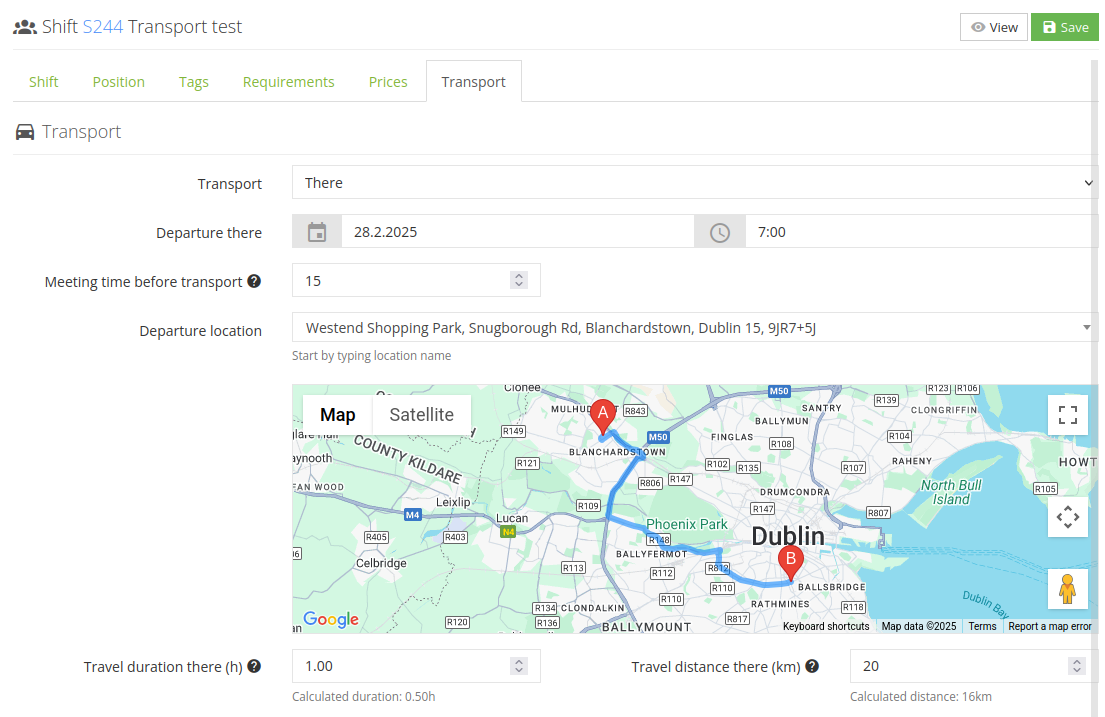Screen dimensions: 1105x717
Task: Select the Transport tab
Action: [x=474, y=82]
